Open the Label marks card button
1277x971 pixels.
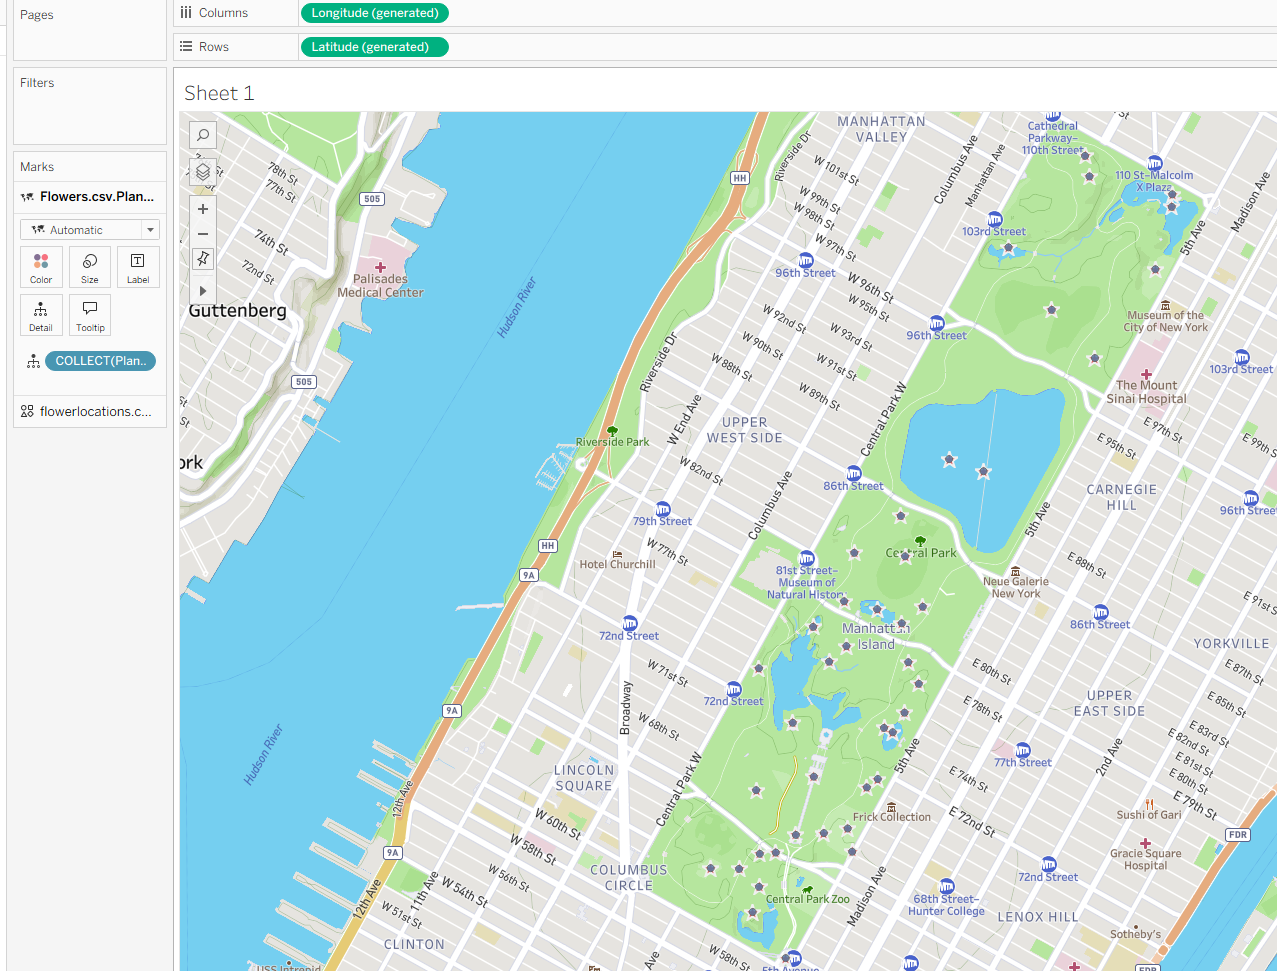tap(138, 268)
